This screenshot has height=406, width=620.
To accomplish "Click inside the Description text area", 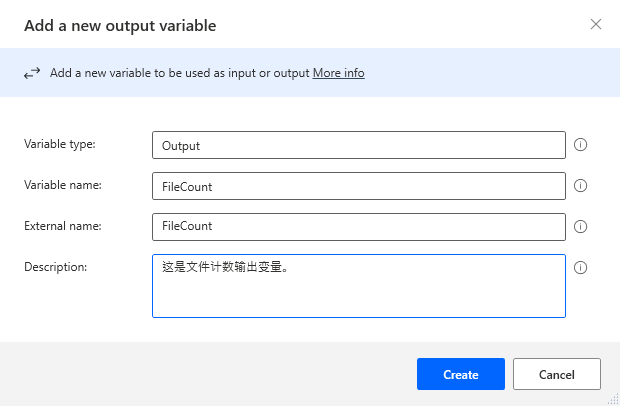I will pos(359,286).
